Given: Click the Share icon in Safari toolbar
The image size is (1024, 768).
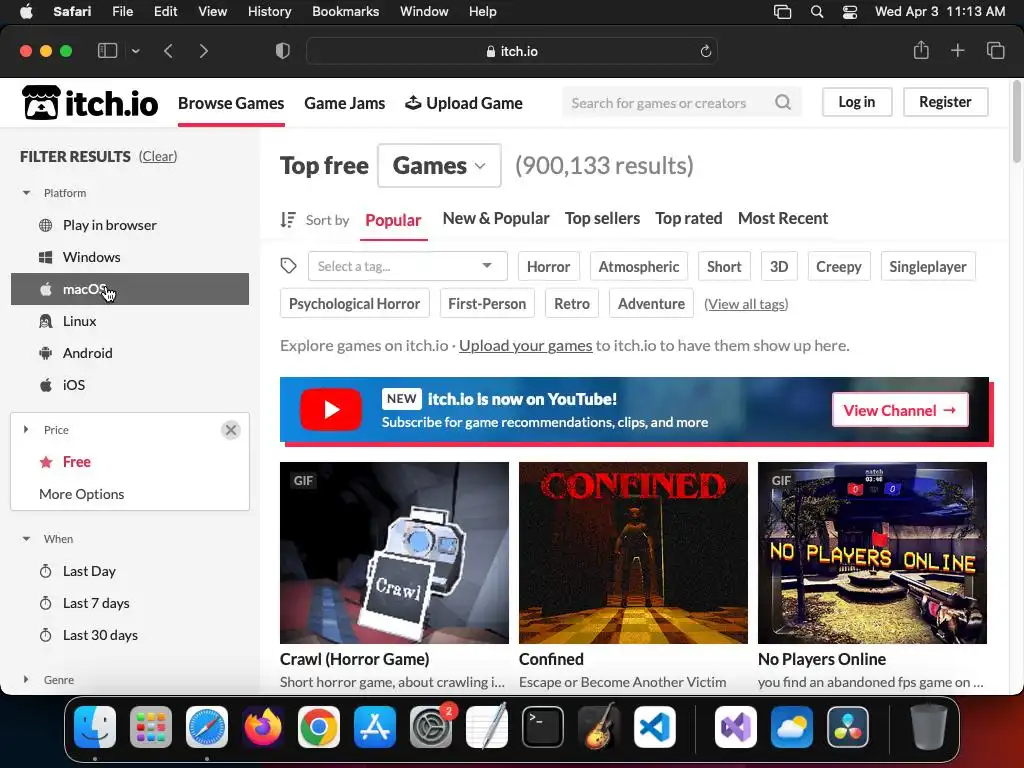Looking at the screenshot, I should tap(921, 50).
